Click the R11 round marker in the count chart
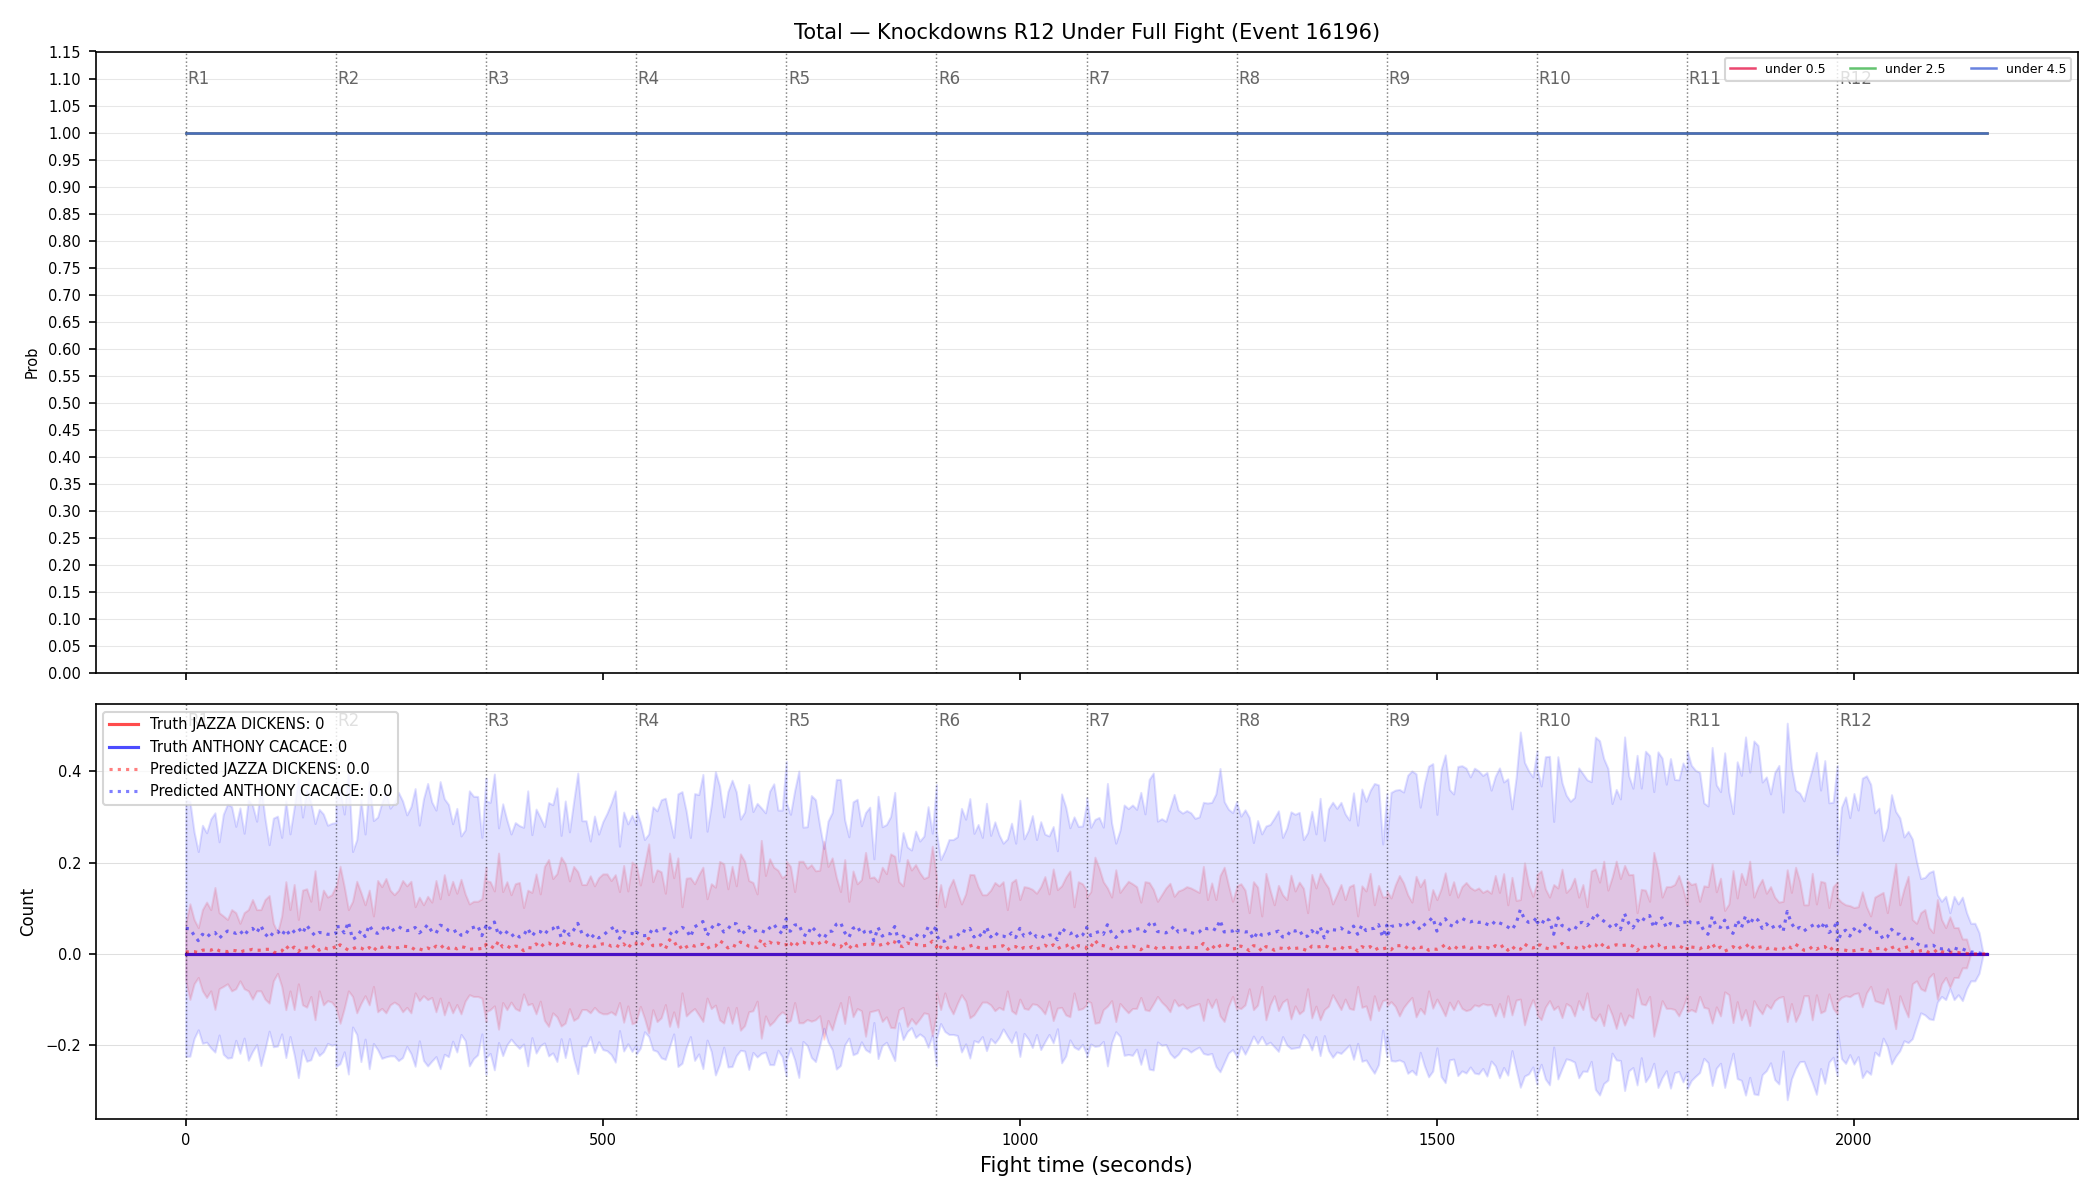2100x1200 pixels. click(x=1704, y=720)
